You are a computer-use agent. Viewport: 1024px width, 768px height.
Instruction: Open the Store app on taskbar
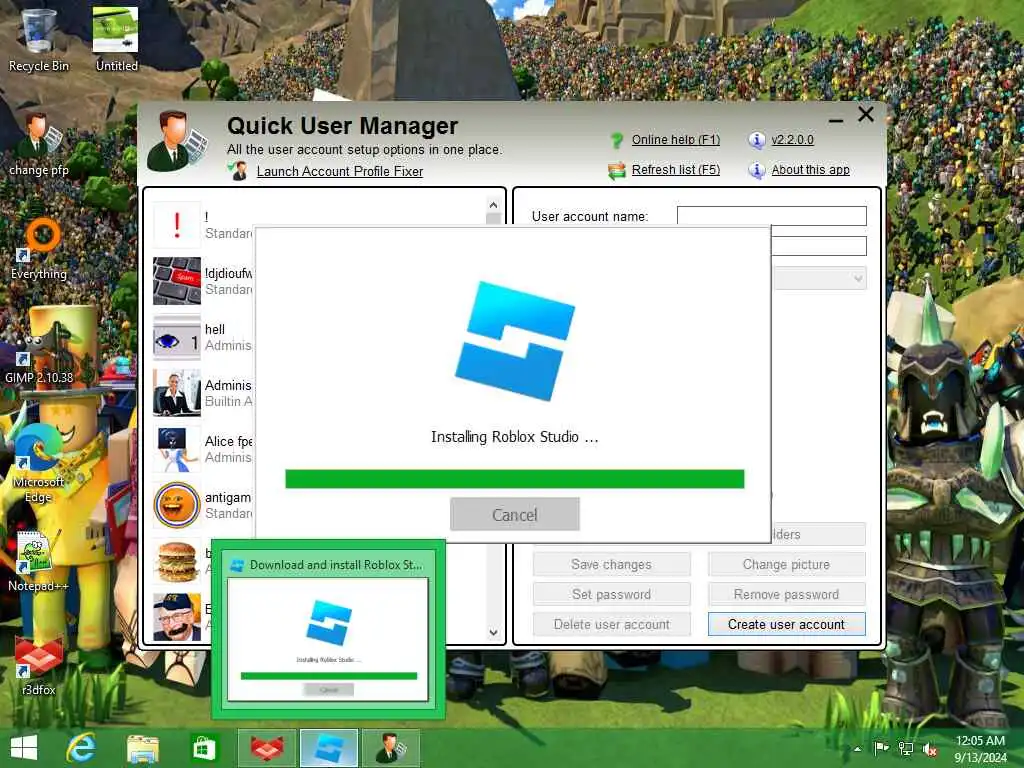point(203,748)
